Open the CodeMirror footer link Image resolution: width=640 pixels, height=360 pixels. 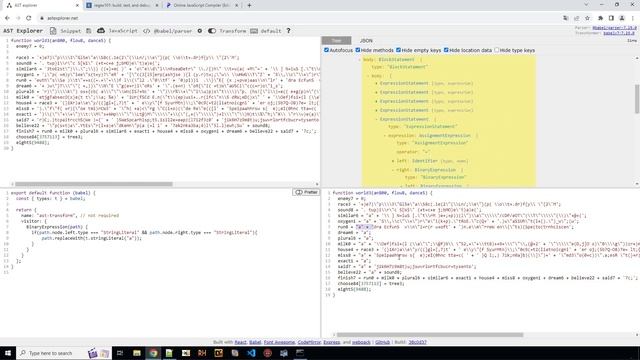pos(309,342)
